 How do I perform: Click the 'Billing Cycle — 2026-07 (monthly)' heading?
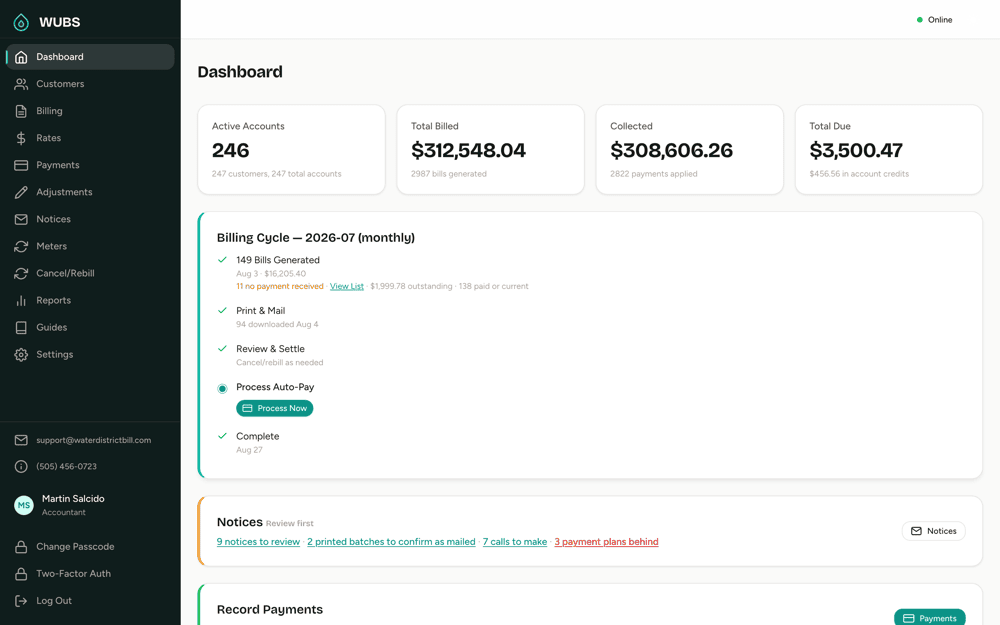click(316, 237)
